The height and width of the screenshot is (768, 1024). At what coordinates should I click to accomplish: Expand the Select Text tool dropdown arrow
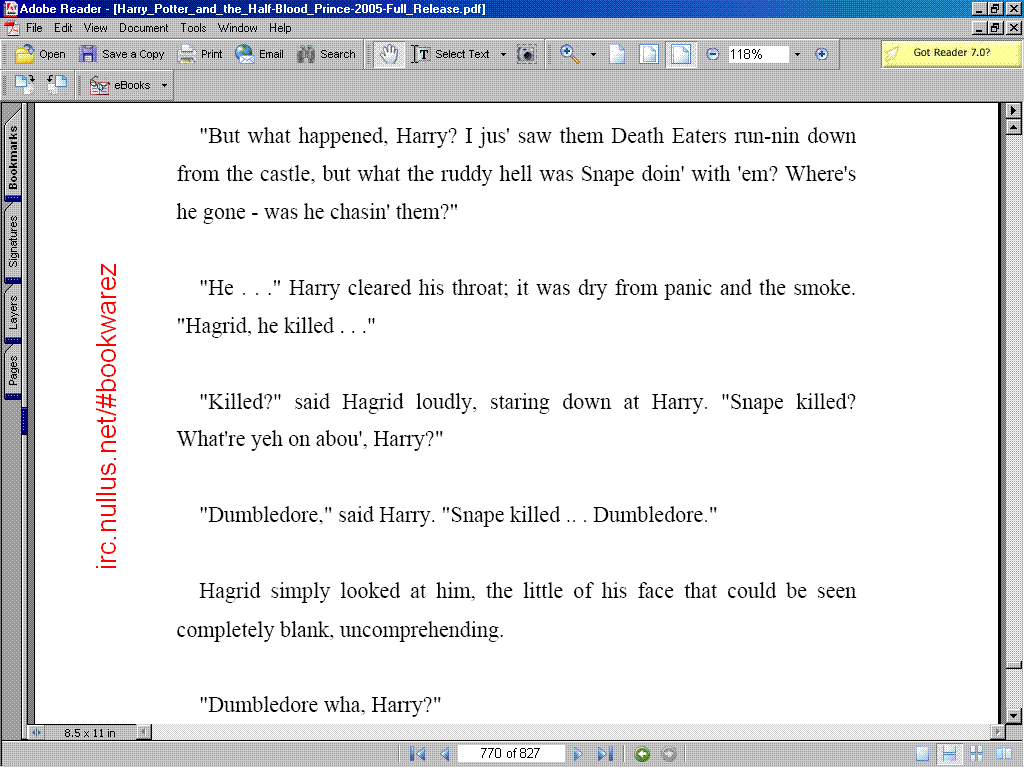pyautogui.click(x=503, y=54)
